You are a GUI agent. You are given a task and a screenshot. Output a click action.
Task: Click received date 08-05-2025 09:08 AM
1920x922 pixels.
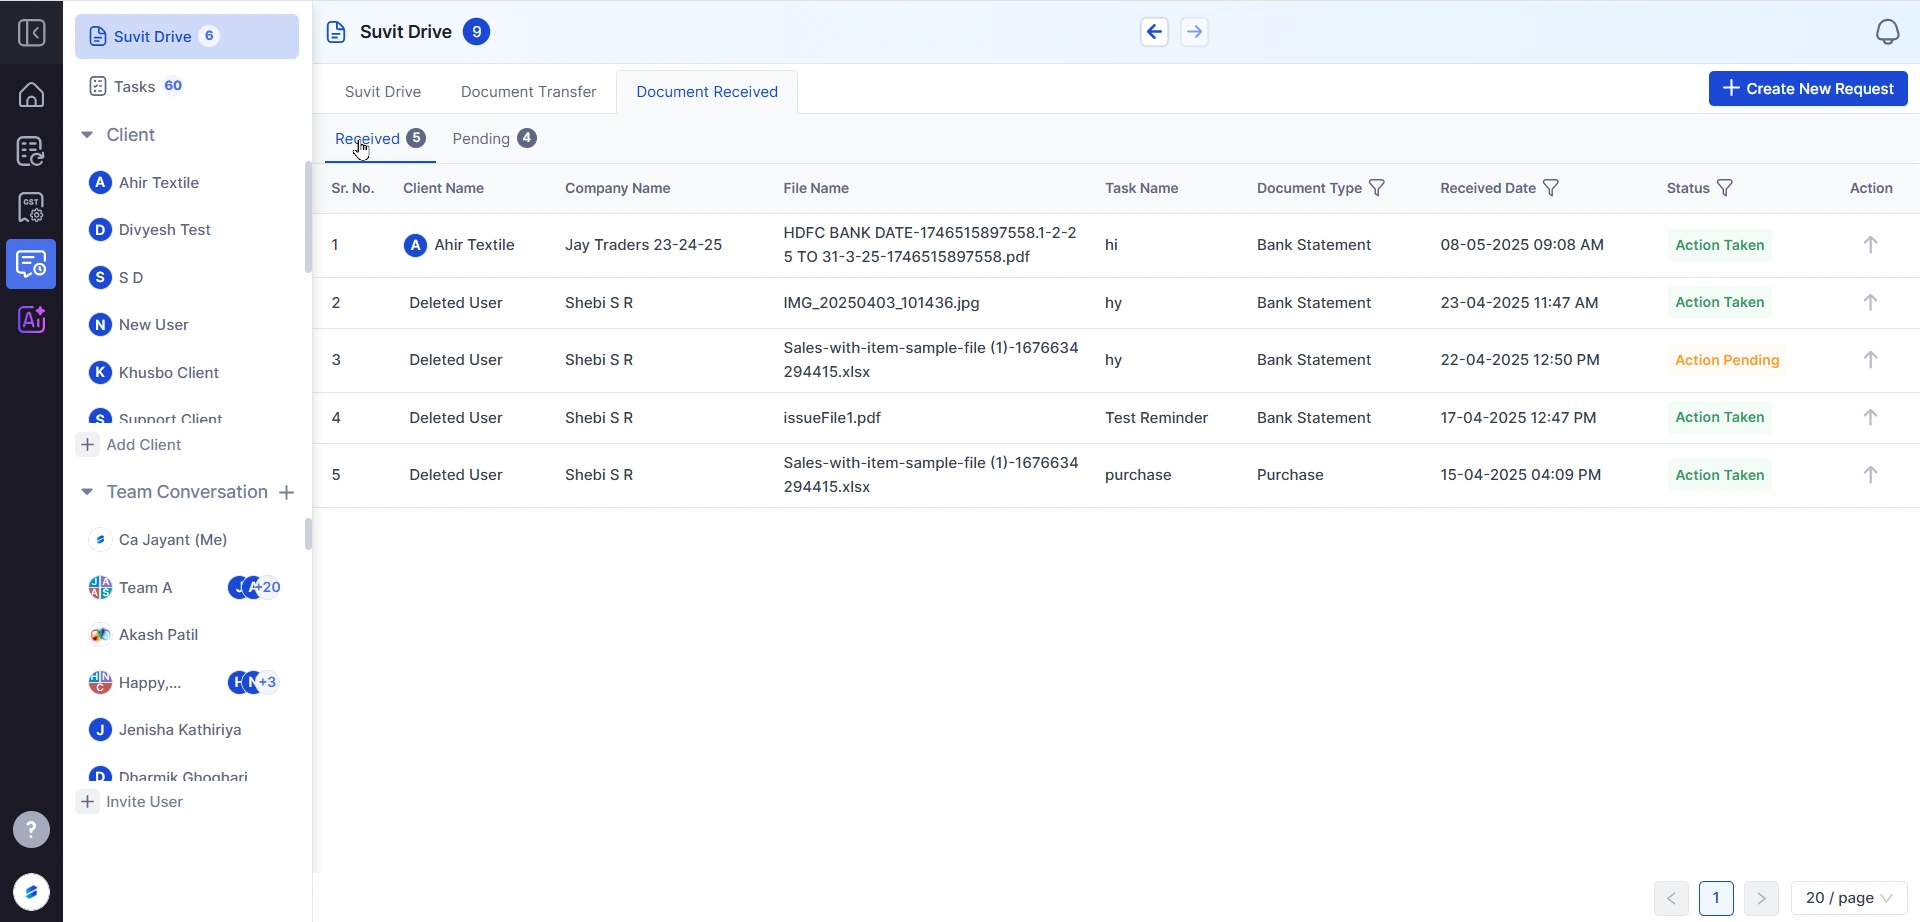click(1522, 245)
